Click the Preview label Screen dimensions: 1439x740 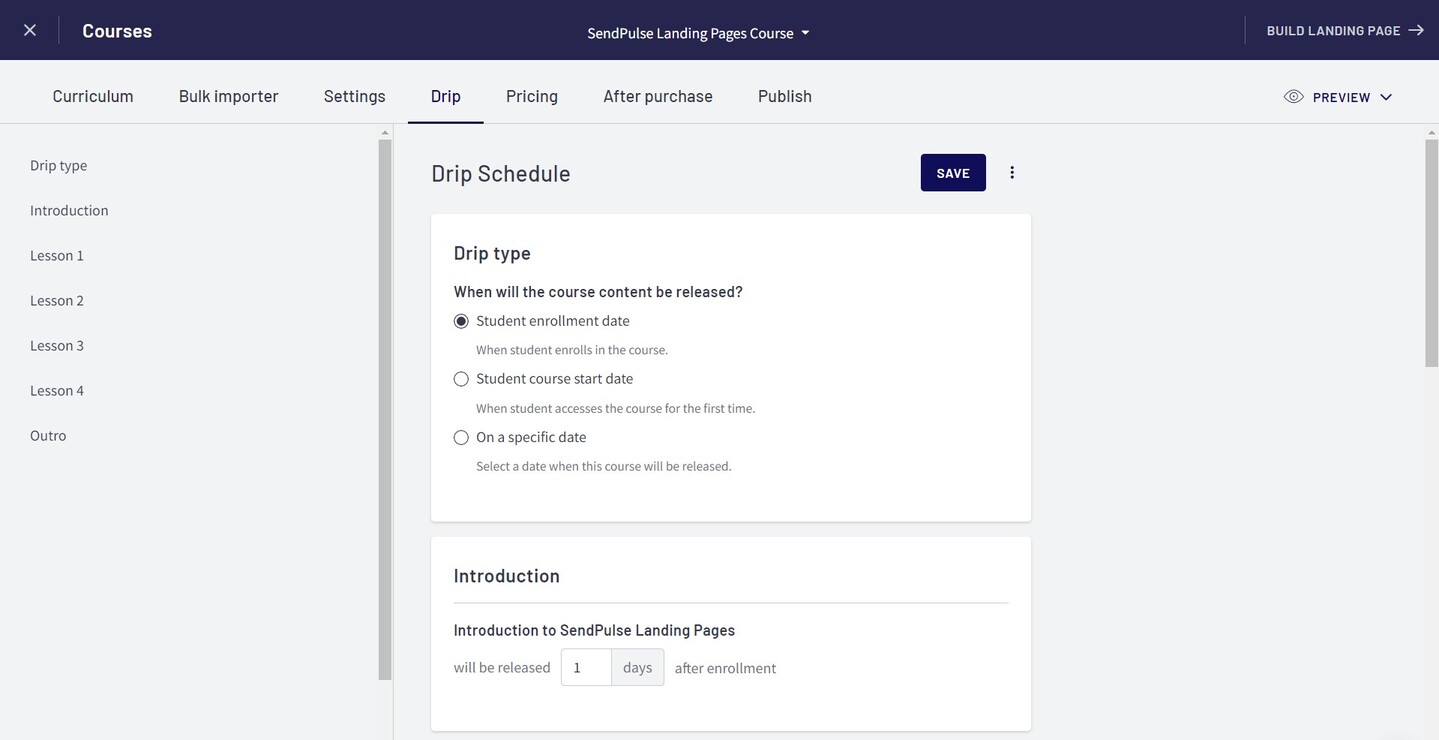[1341, 97]
